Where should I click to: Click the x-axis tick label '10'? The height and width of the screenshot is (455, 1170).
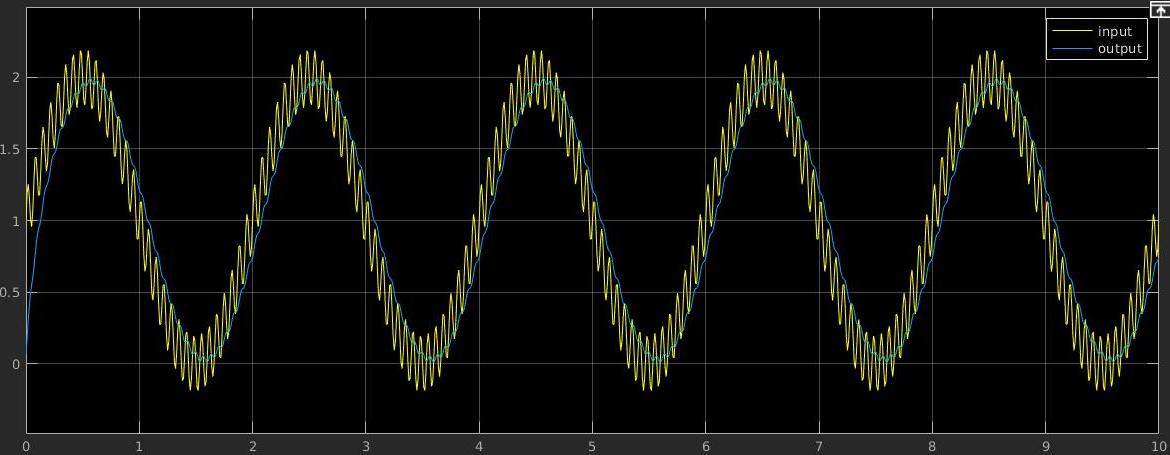pos(1159,447)
